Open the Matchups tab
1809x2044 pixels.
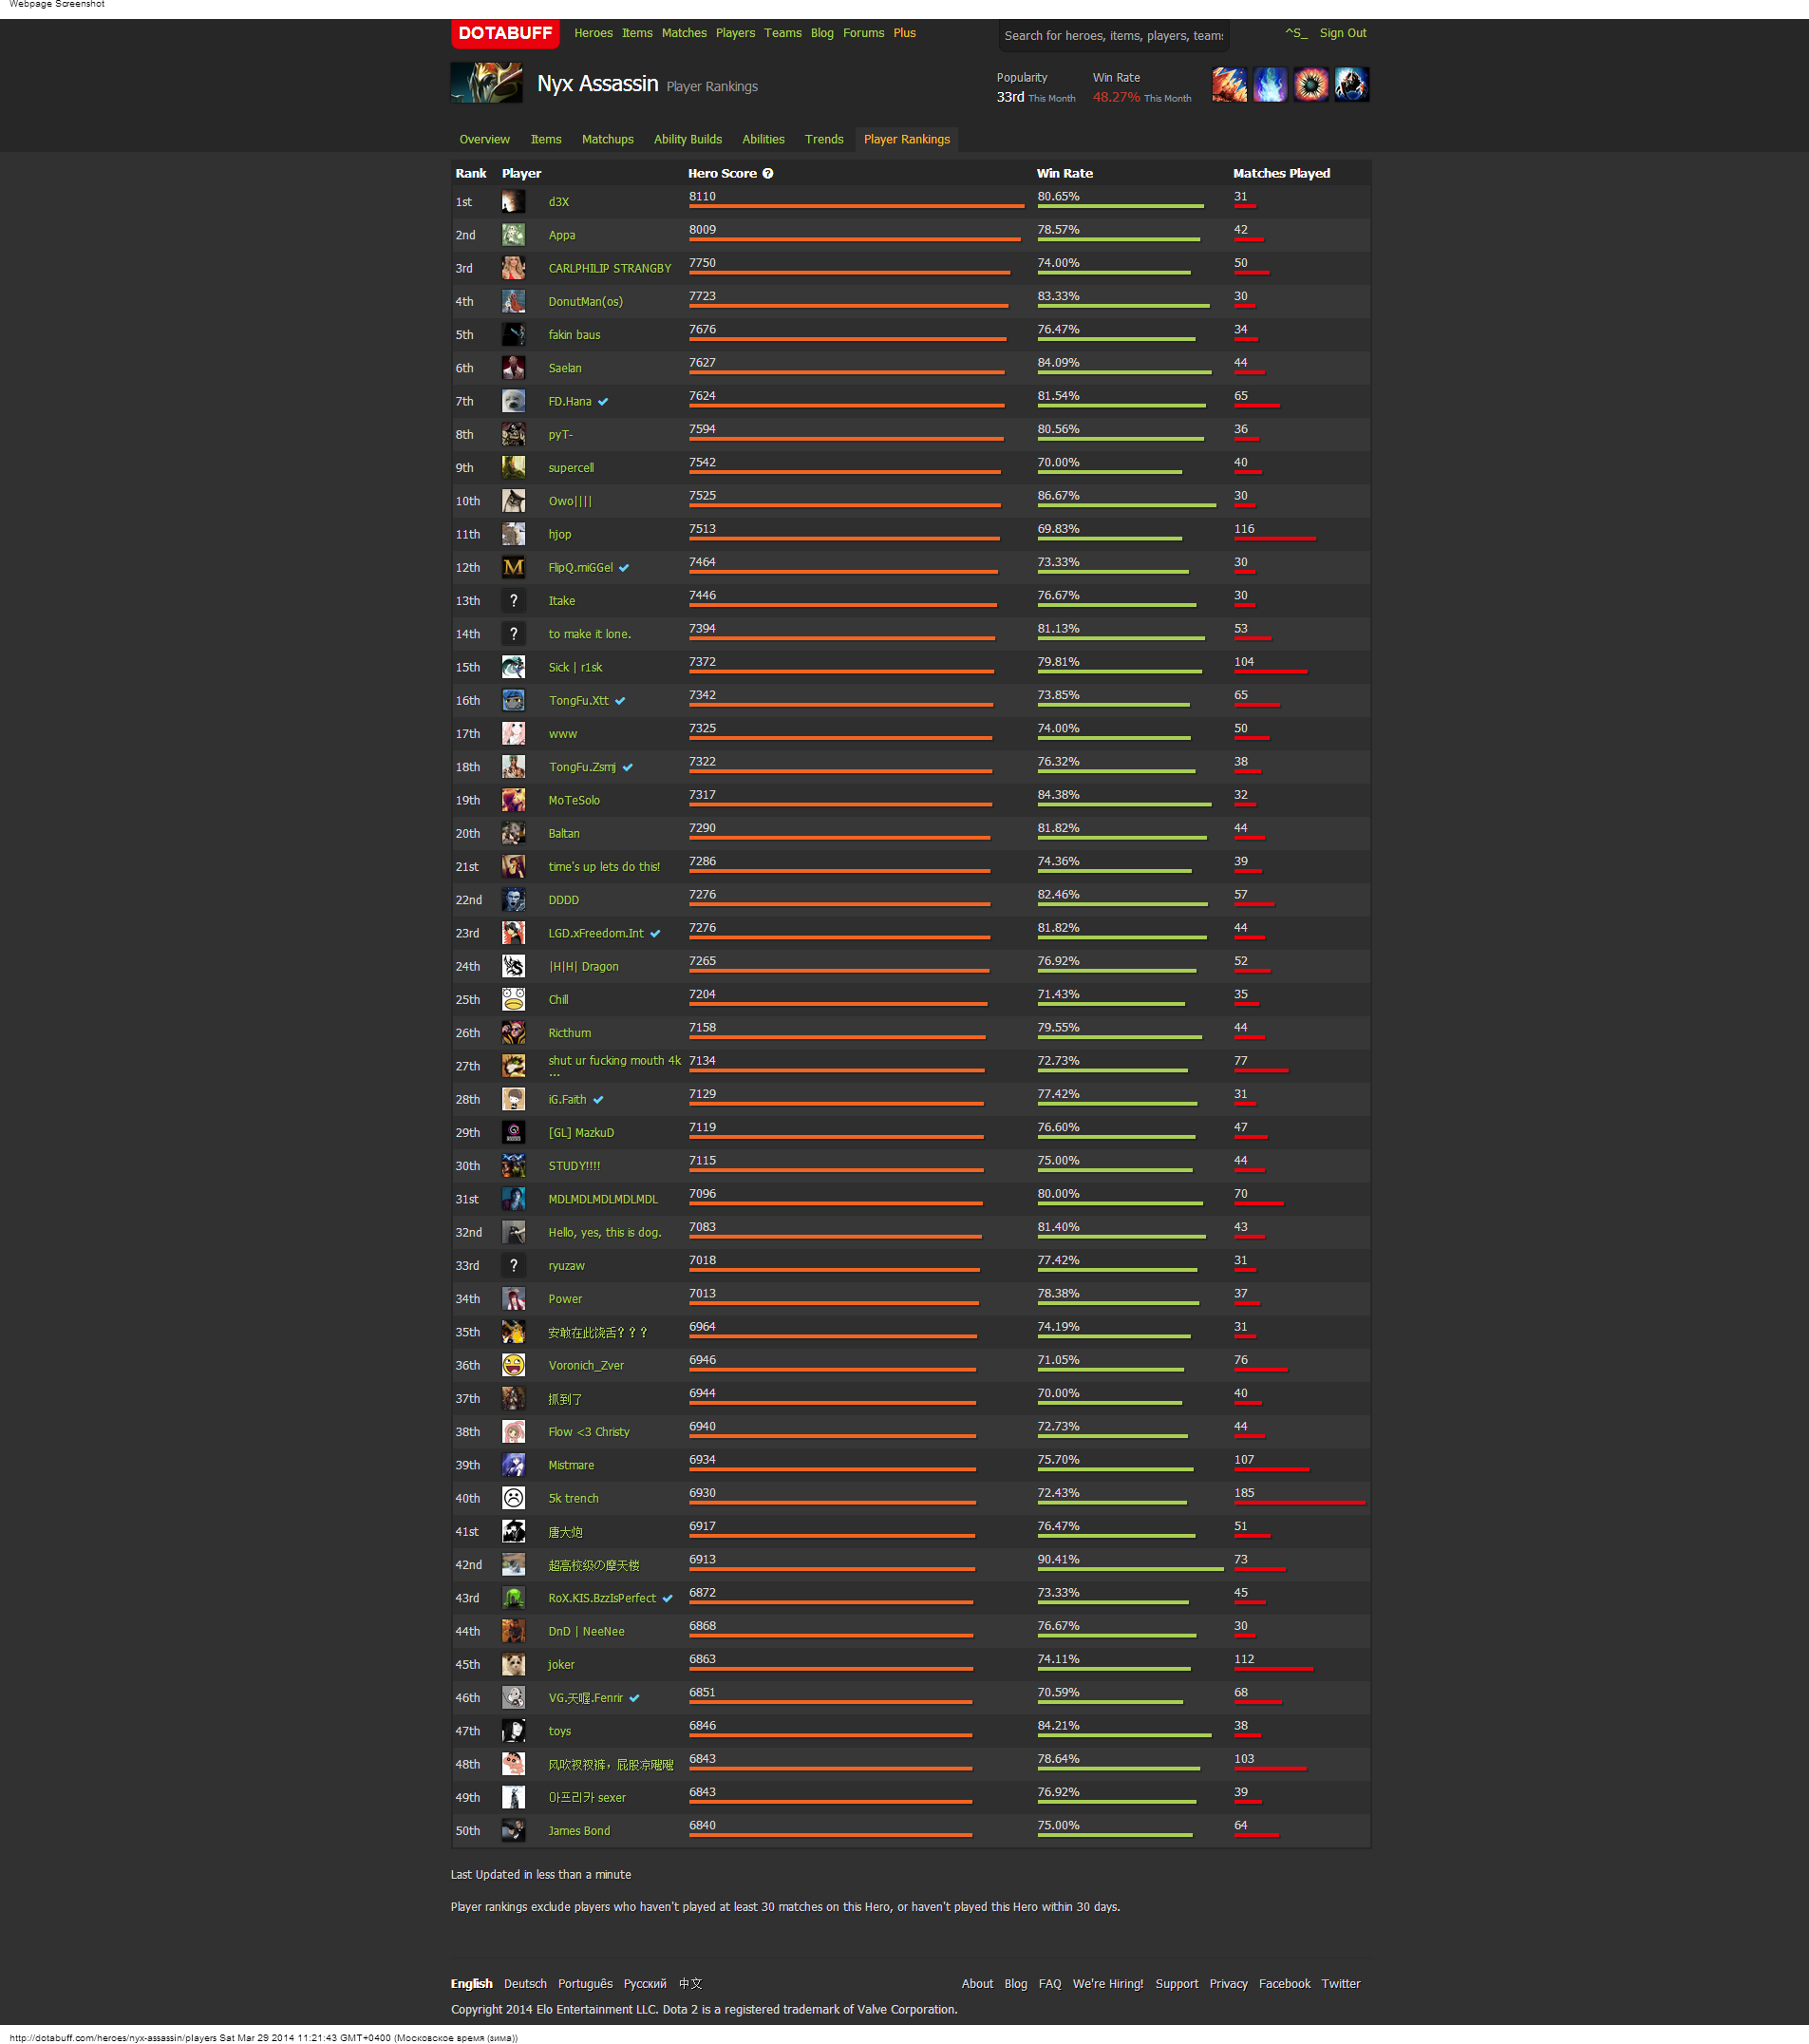(607, 139)
